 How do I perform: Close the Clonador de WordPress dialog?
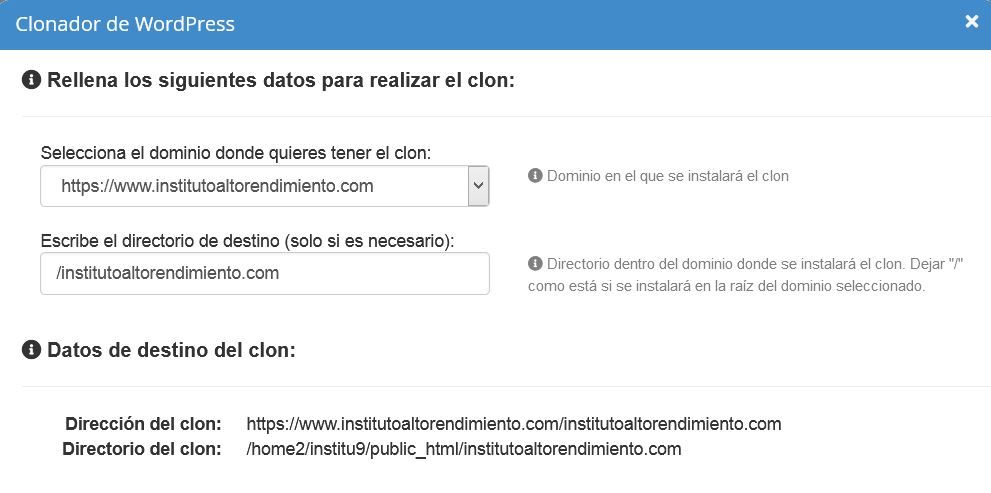[x=971, y=22]
